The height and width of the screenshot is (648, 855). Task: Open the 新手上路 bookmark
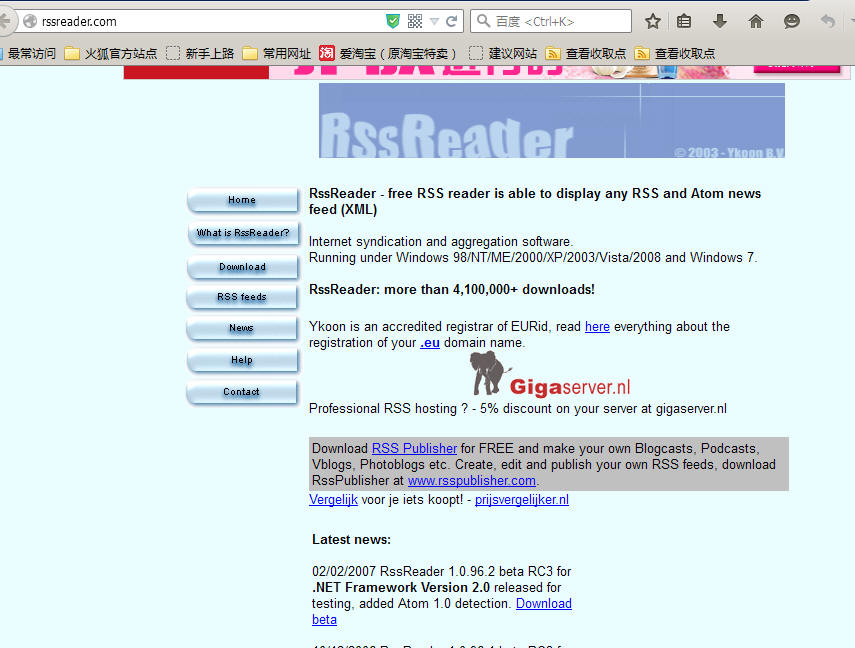click(x=200, y=53)
